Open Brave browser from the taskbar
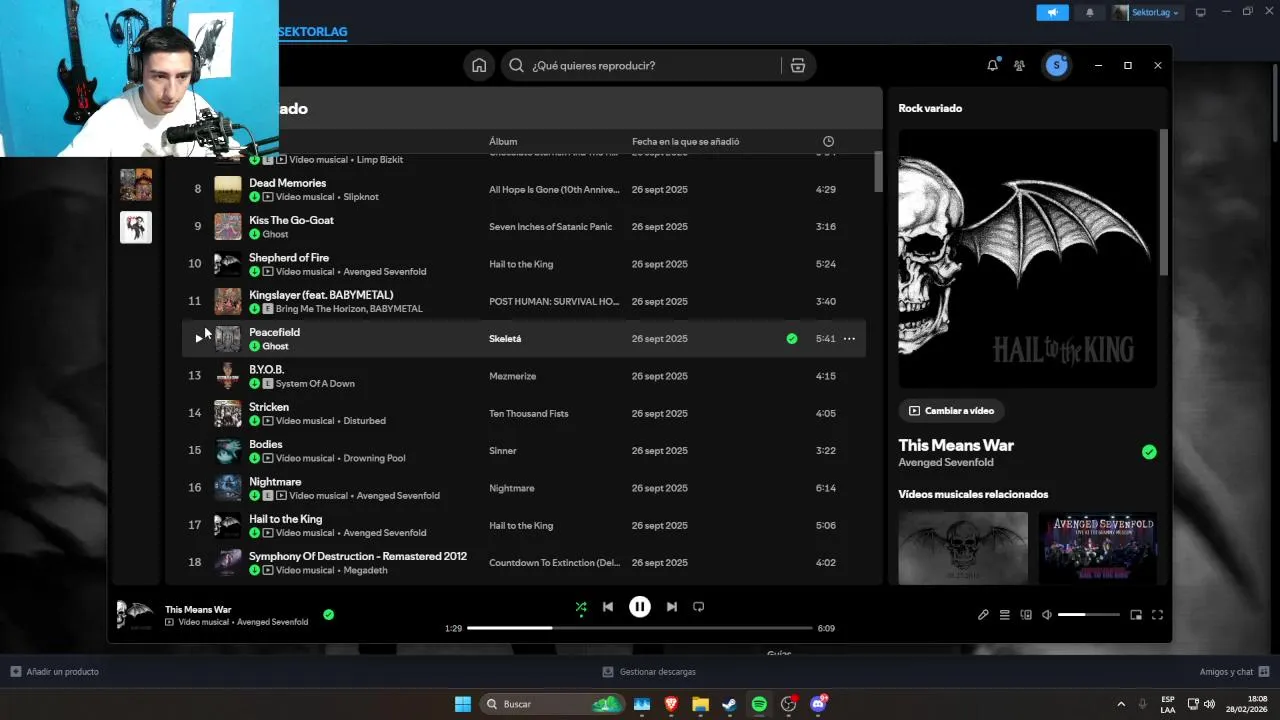 point(671,704)
